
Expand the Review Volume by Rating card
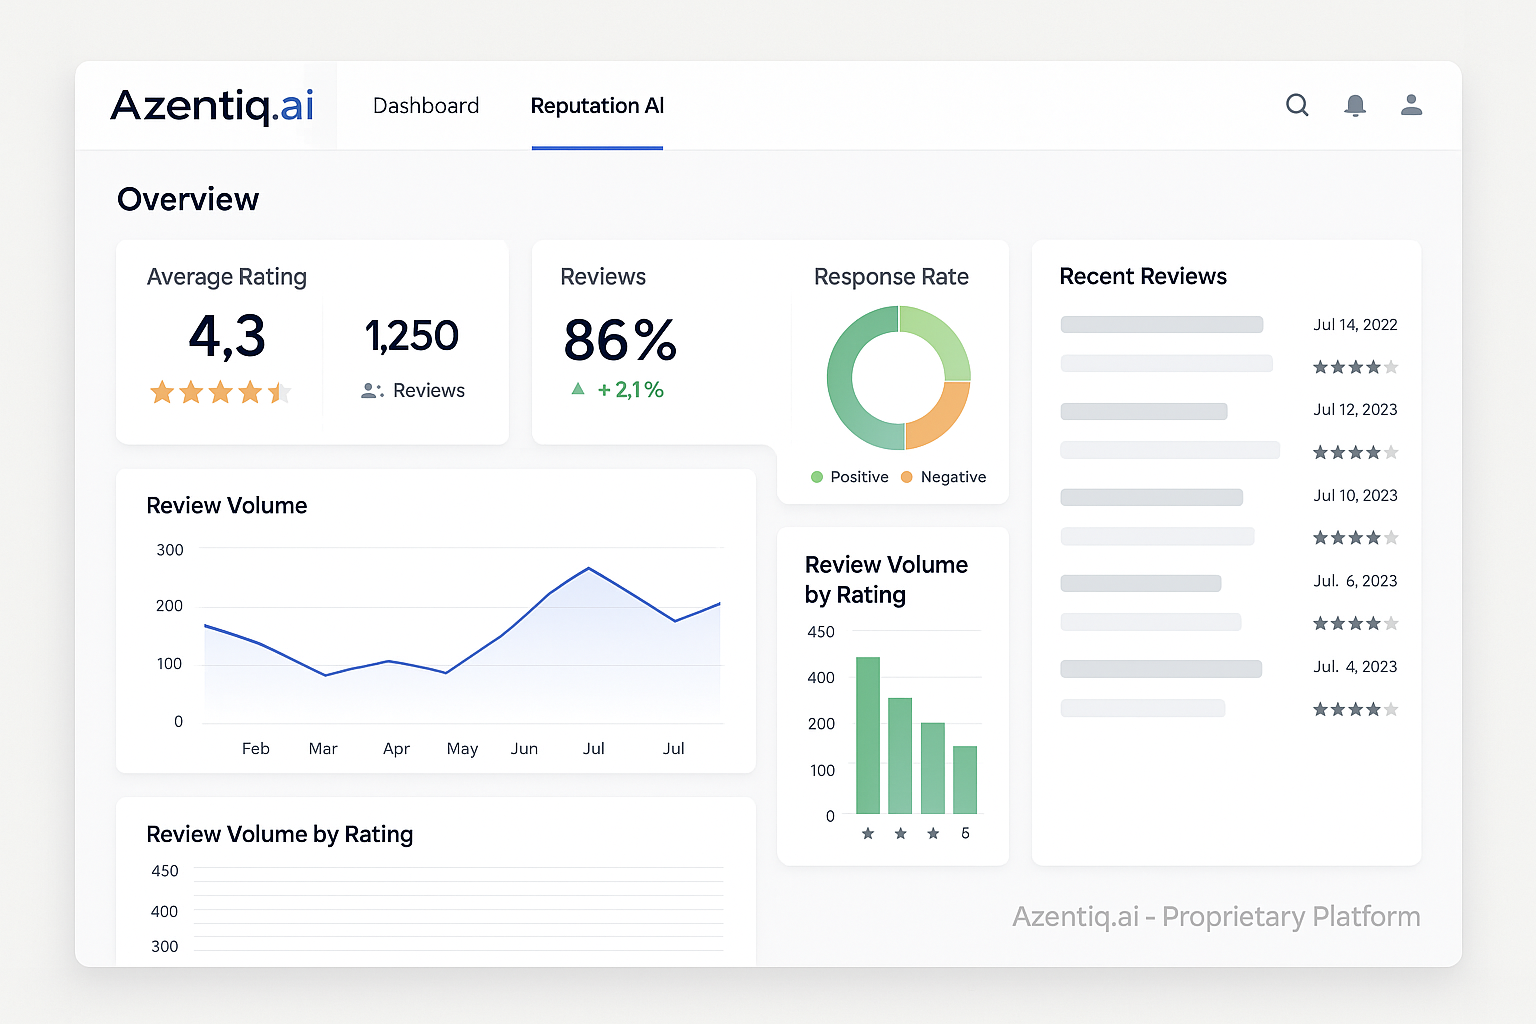pos(886,579)
